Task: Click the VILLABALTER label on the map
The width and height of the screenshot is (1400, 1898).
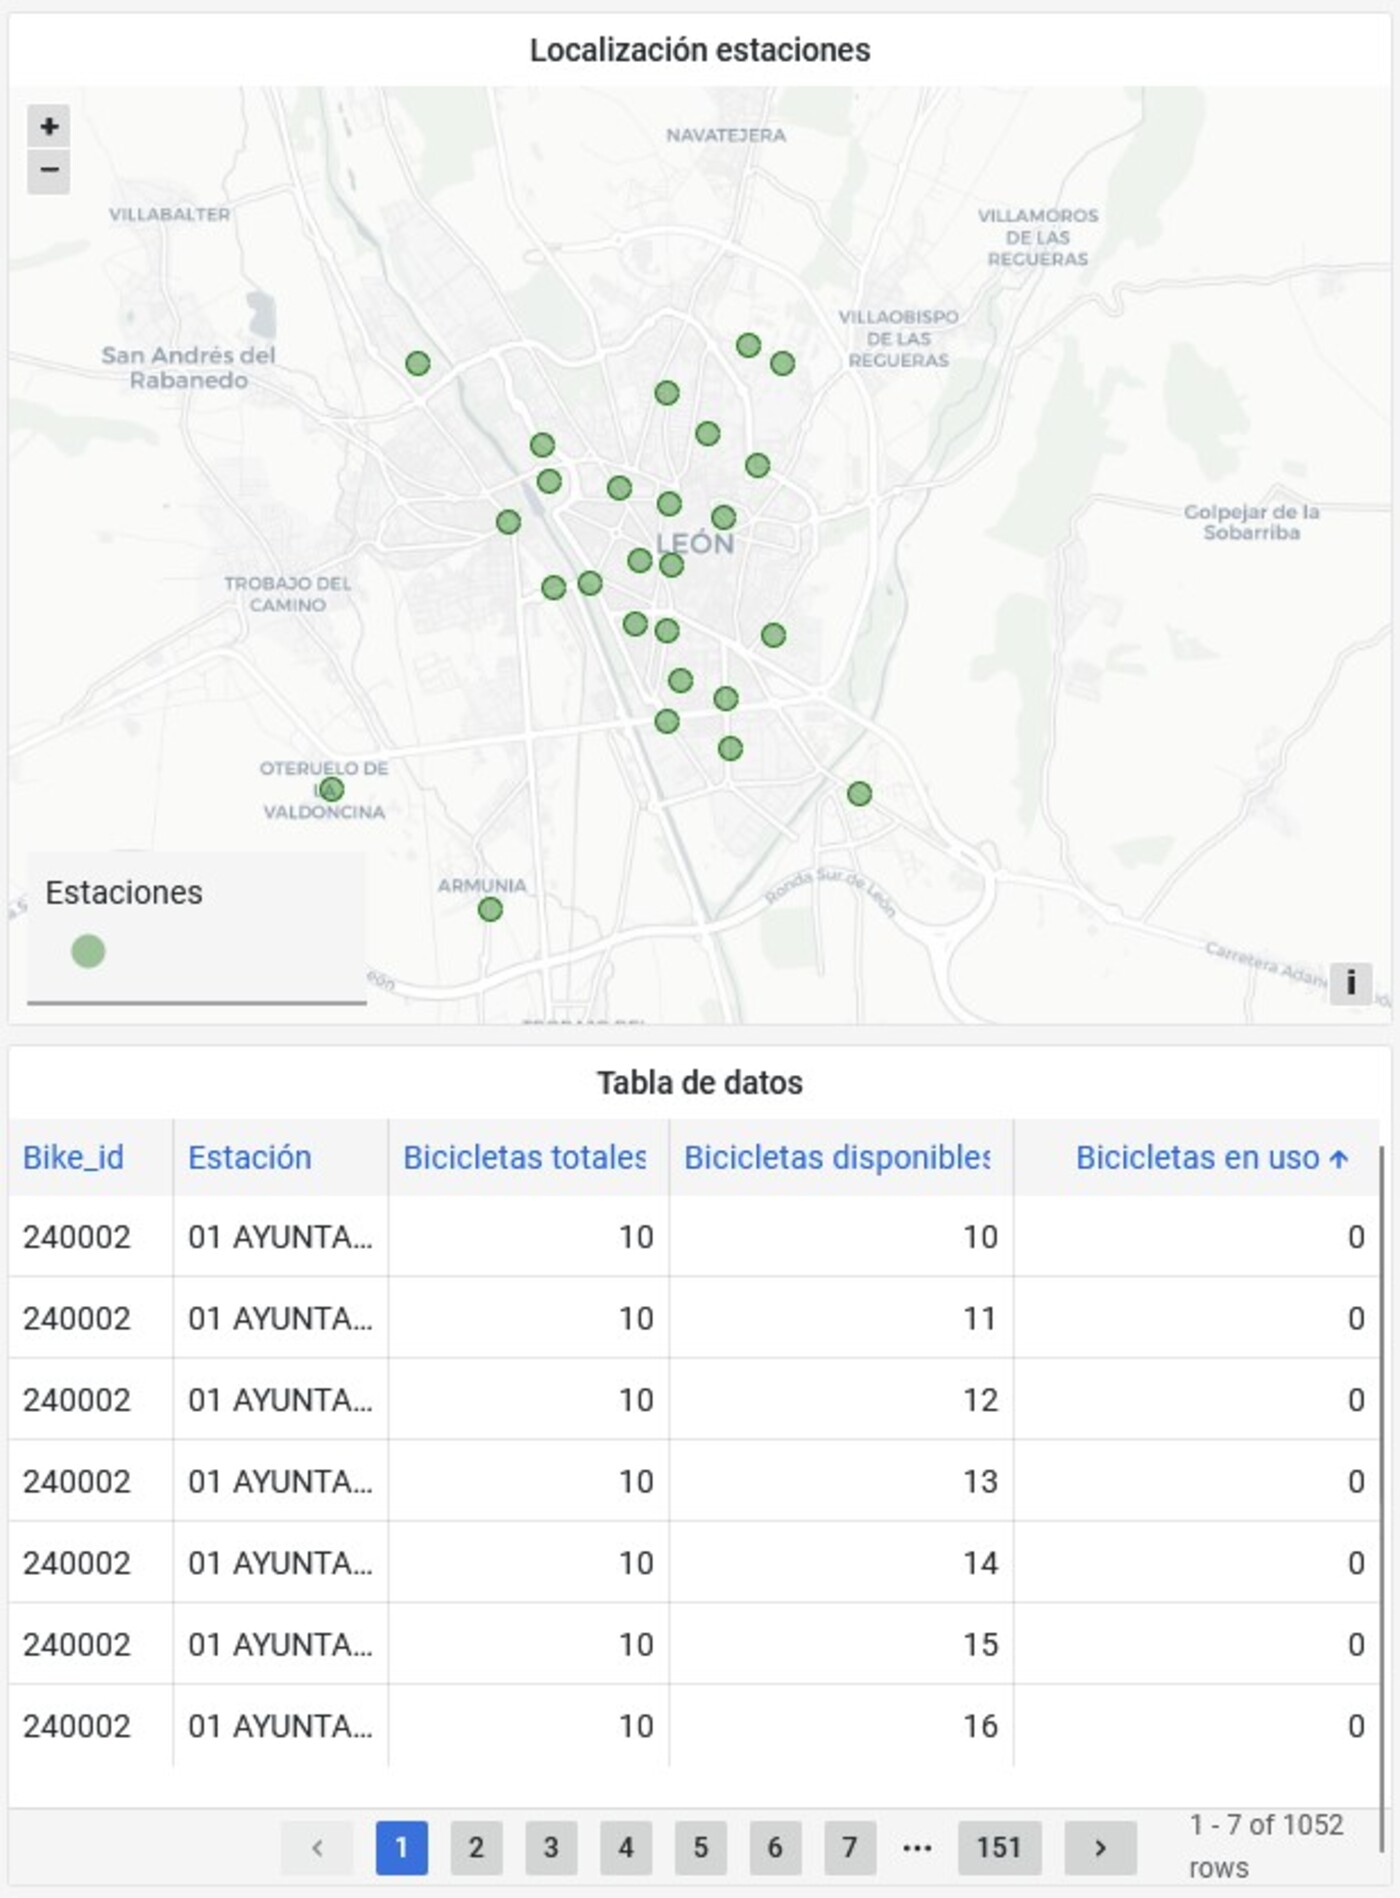Action: [169, 214]
